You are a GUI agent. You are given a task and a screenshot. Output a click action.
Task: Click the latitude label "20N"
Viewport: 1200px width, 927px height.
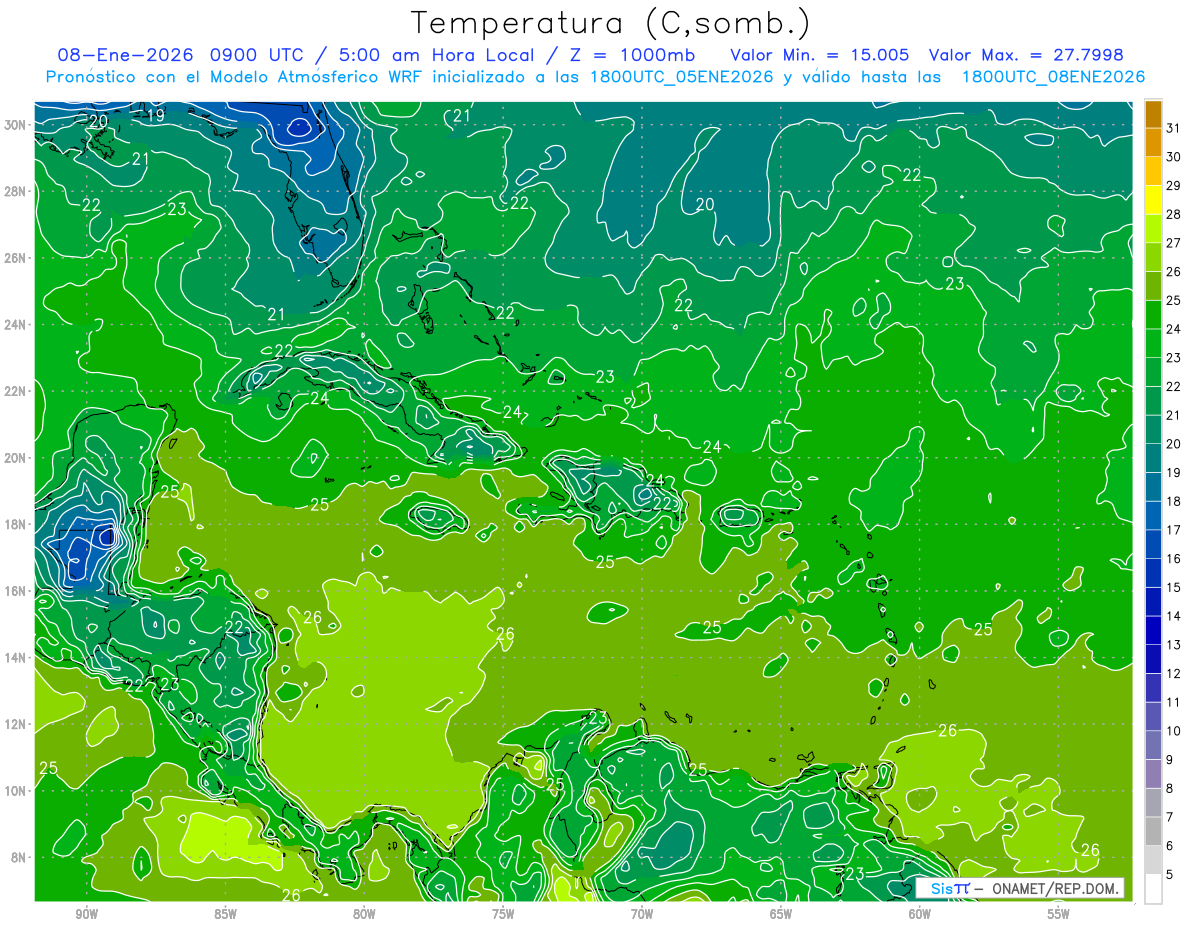(x=15, y=458)
